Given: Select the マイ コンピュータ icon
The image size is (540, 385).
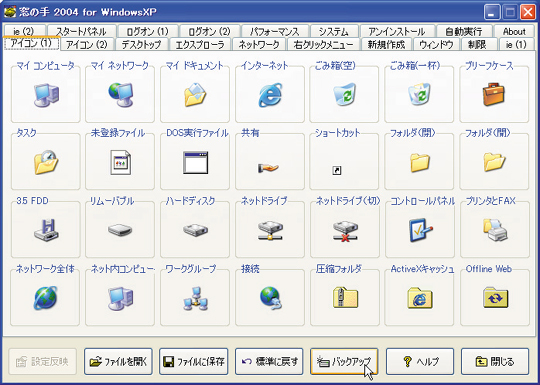Looking at the screenshot, I should pos(46,95).
